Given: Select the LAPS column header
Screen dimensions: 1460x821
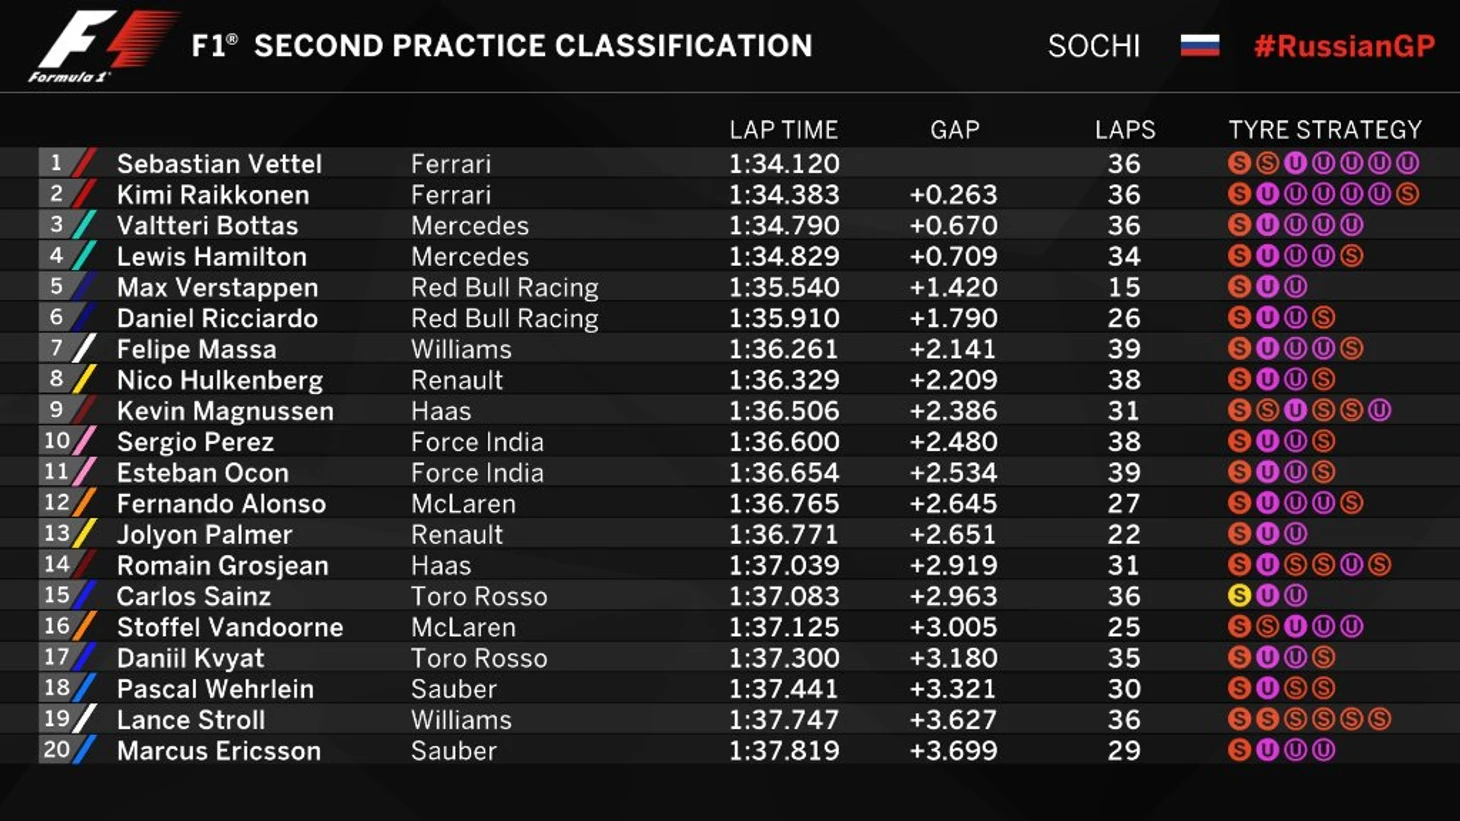Looking at the screenshot, I should (x=1125, y=130).
